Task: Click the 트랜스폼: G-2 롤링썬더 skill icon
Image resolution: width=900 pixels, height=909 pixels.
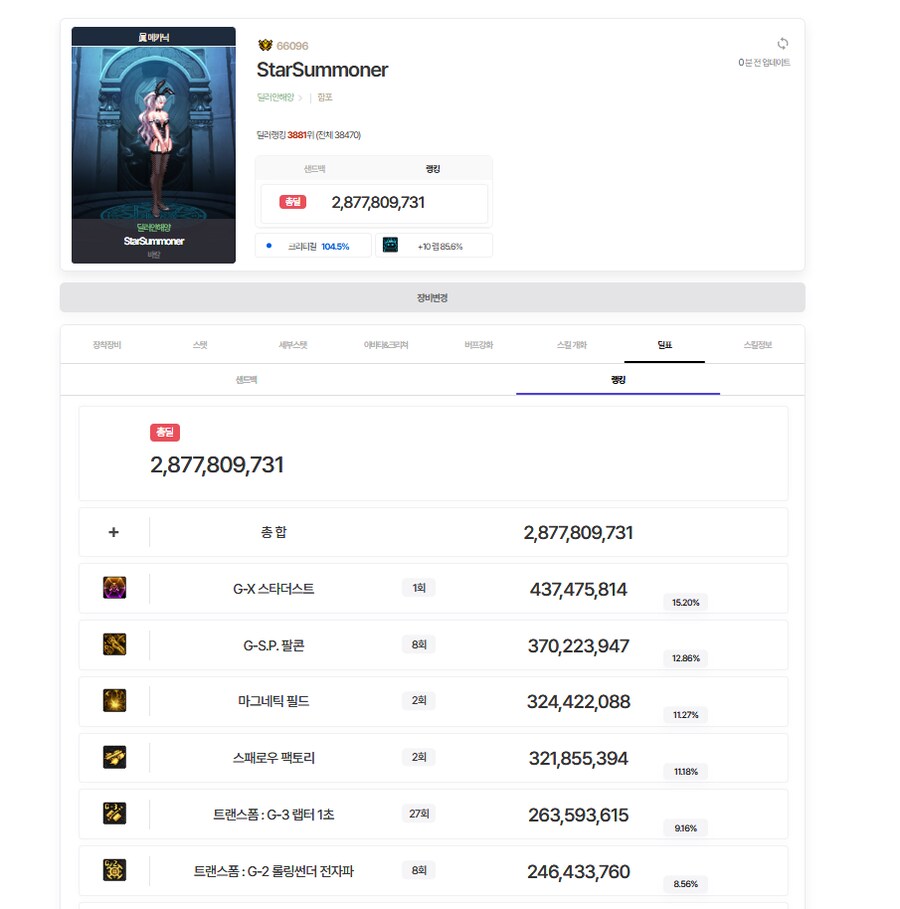Action: tap(114, 870)
